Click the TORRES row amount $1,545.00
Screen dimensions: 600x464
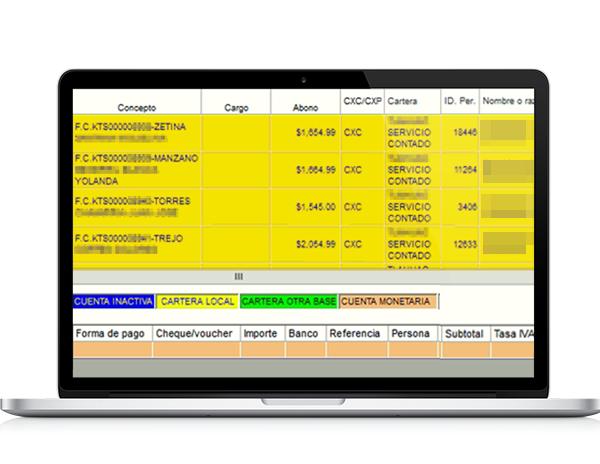coord(316,207)
